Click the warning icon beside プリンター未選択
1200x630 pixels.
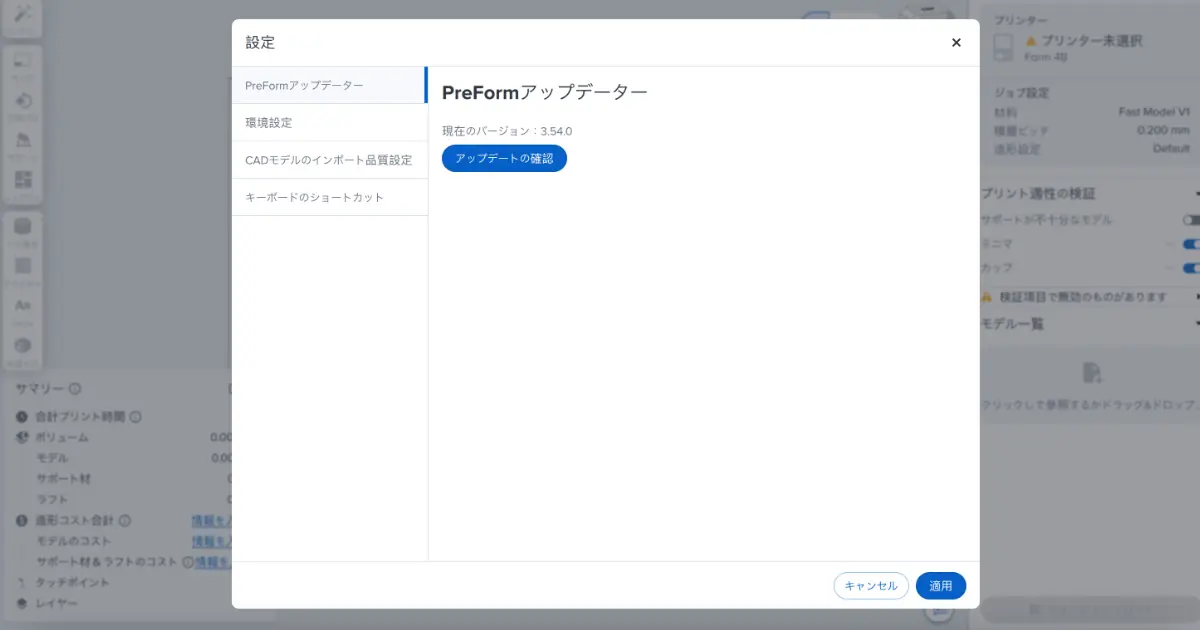pyautogui.click(x=1031, y=41)
